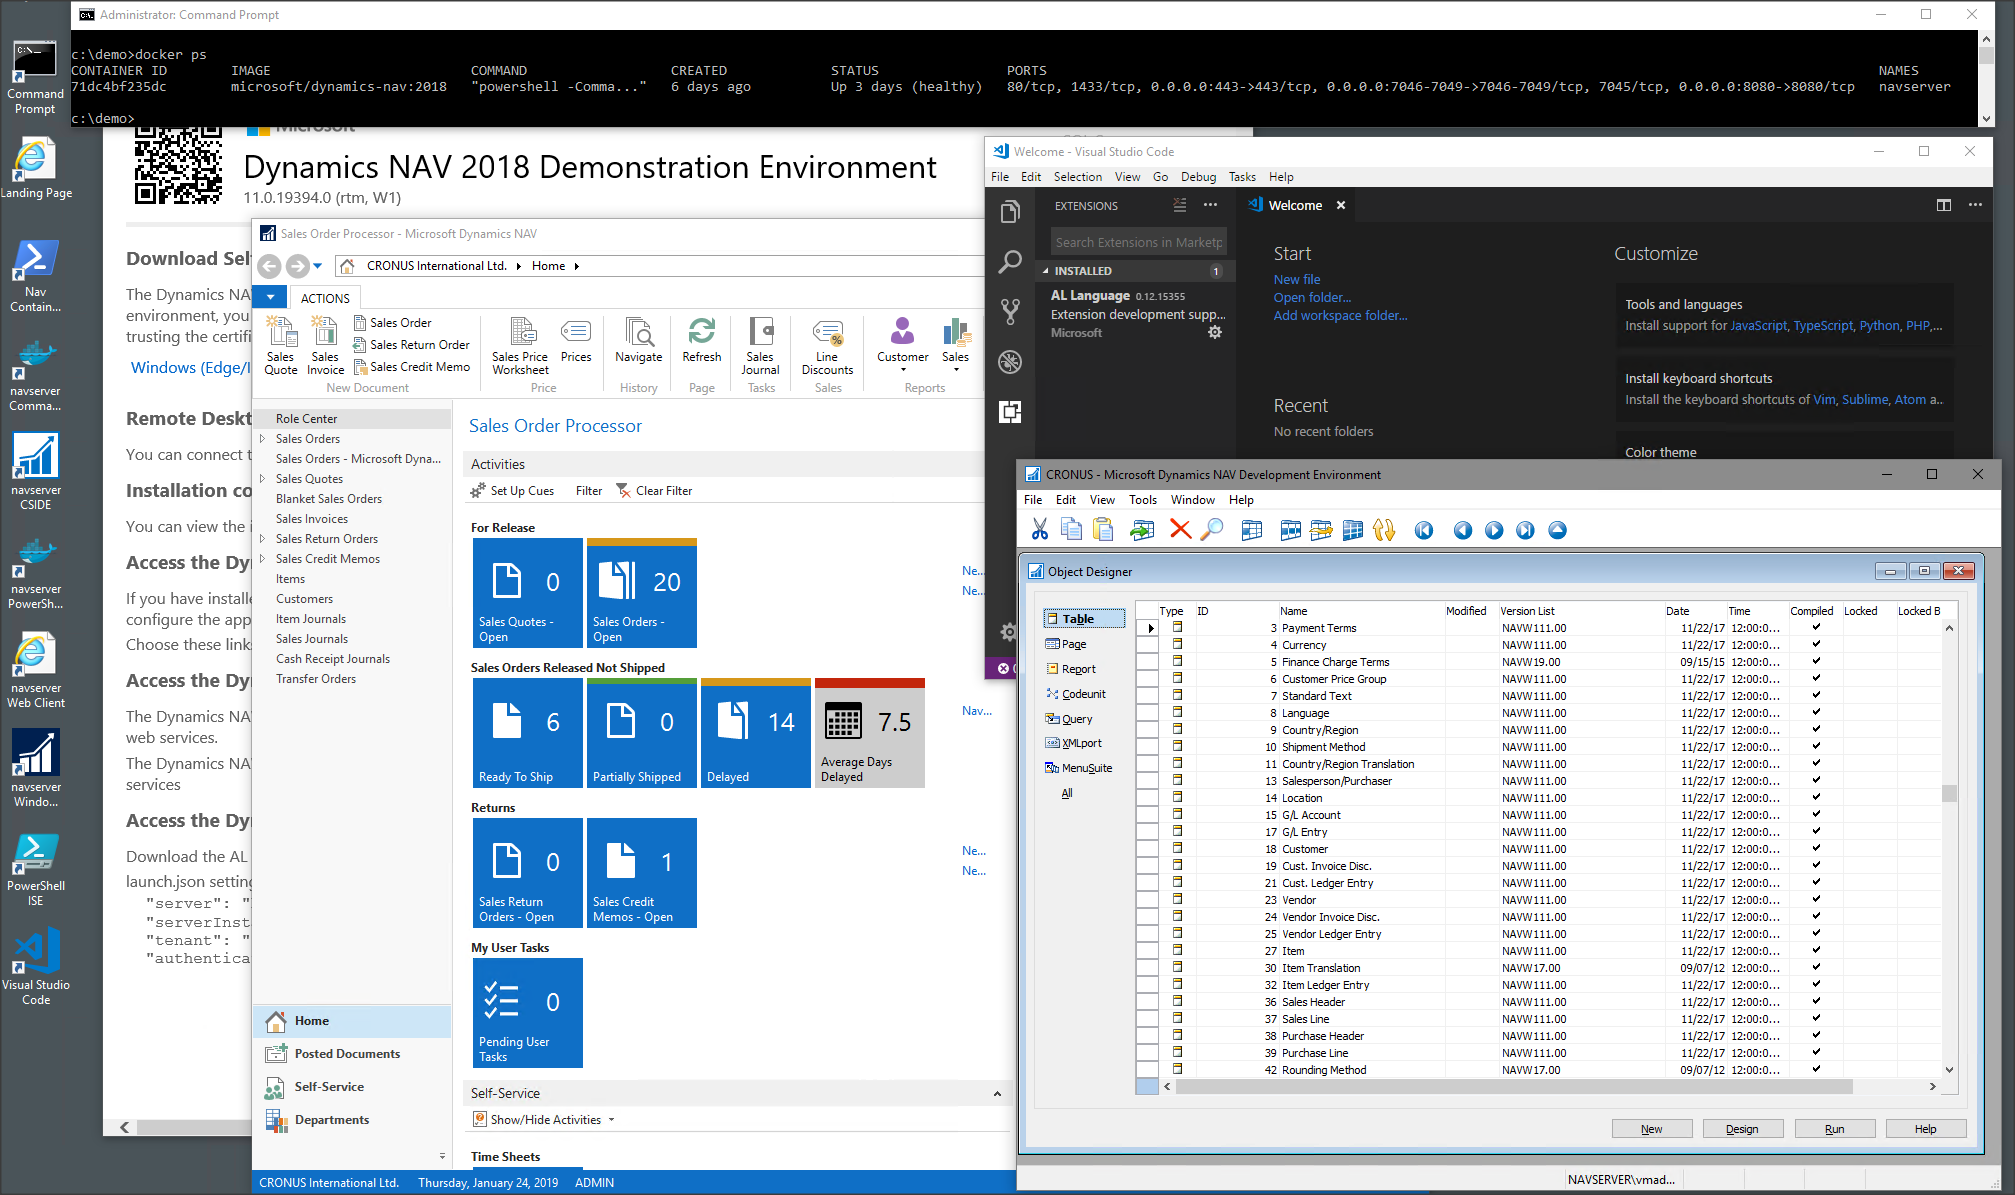Open PowerShell ISE desktop shortcut
This screenshot has width=2015, height=1195.
[36, 868]
